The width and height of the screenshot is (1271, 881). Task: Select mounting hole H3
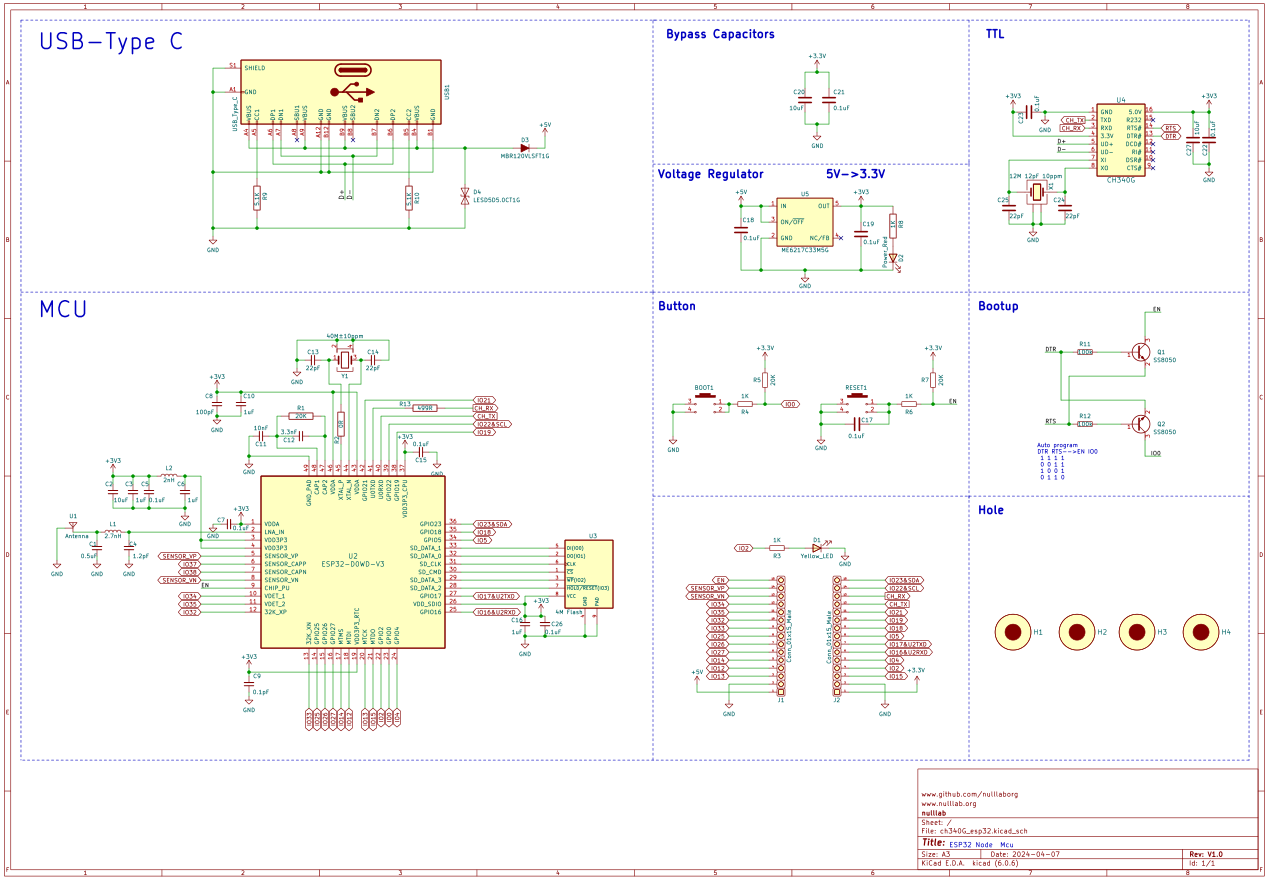(1139, 632)
